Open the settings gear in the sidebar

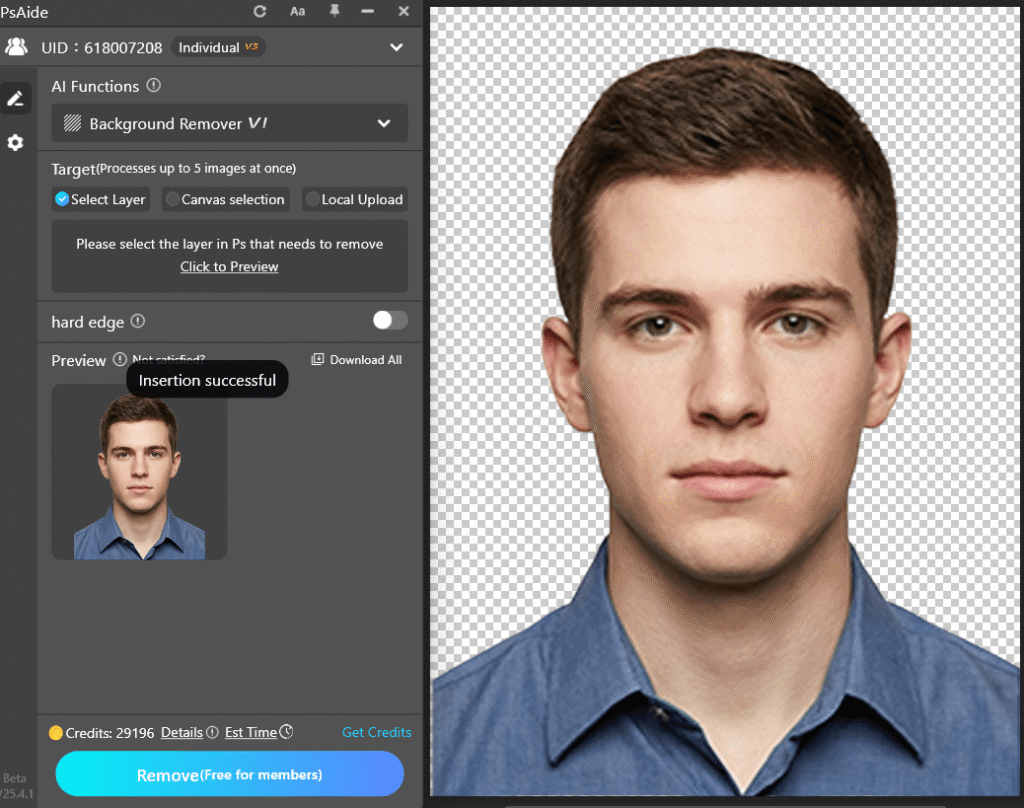point(15,142)
